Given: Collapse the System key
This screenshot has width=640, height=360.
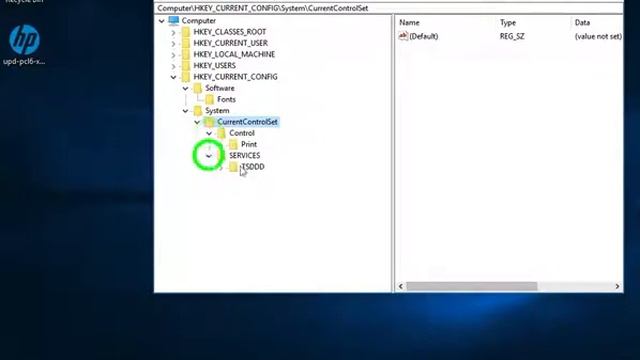Looking at the screenshot, I should coord(185,111).
